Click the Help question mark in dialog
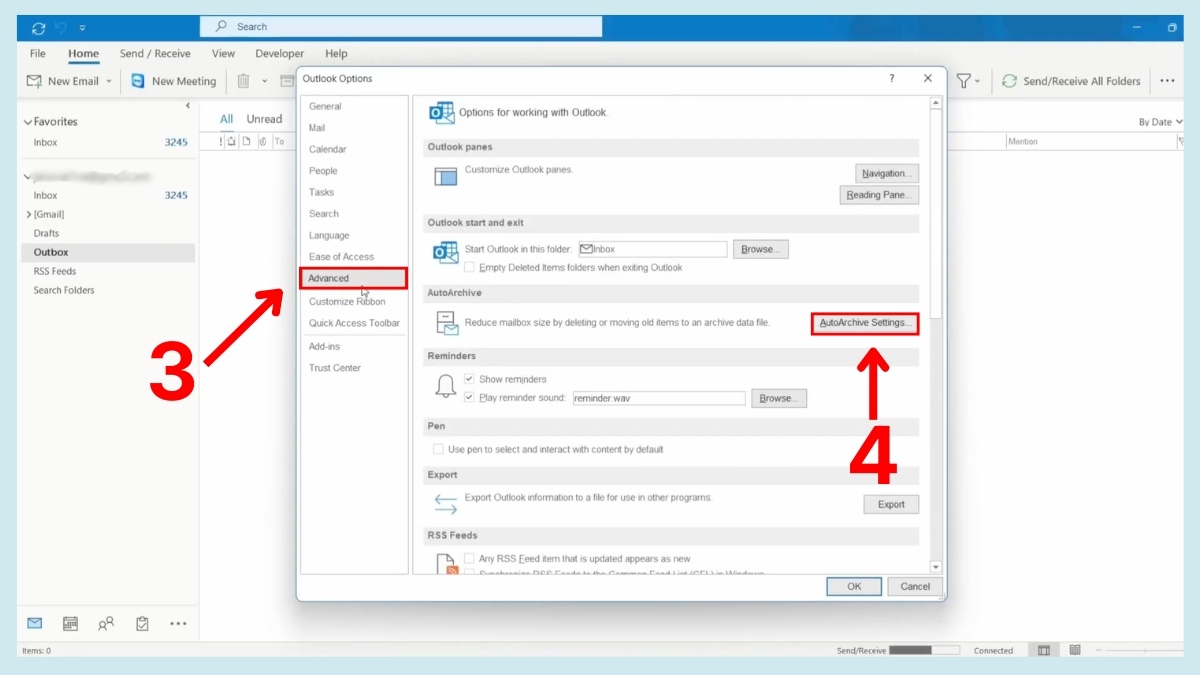The image size is (1200, 675). click(x=892, y=78)
